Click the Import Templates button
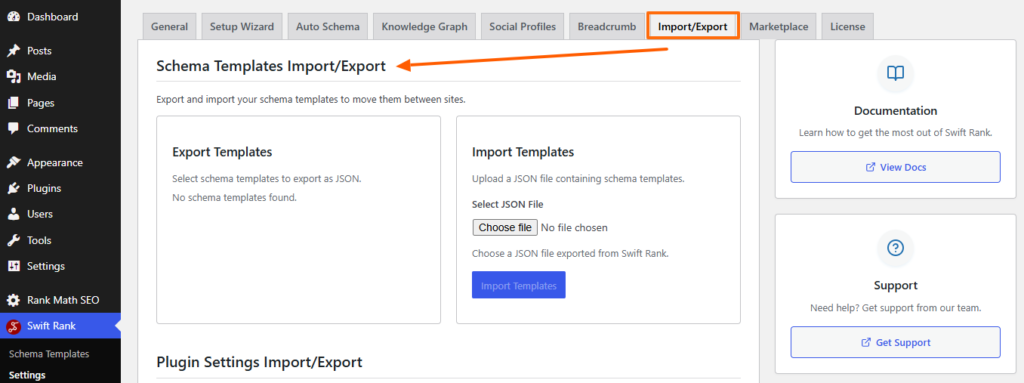 (519, 286)
